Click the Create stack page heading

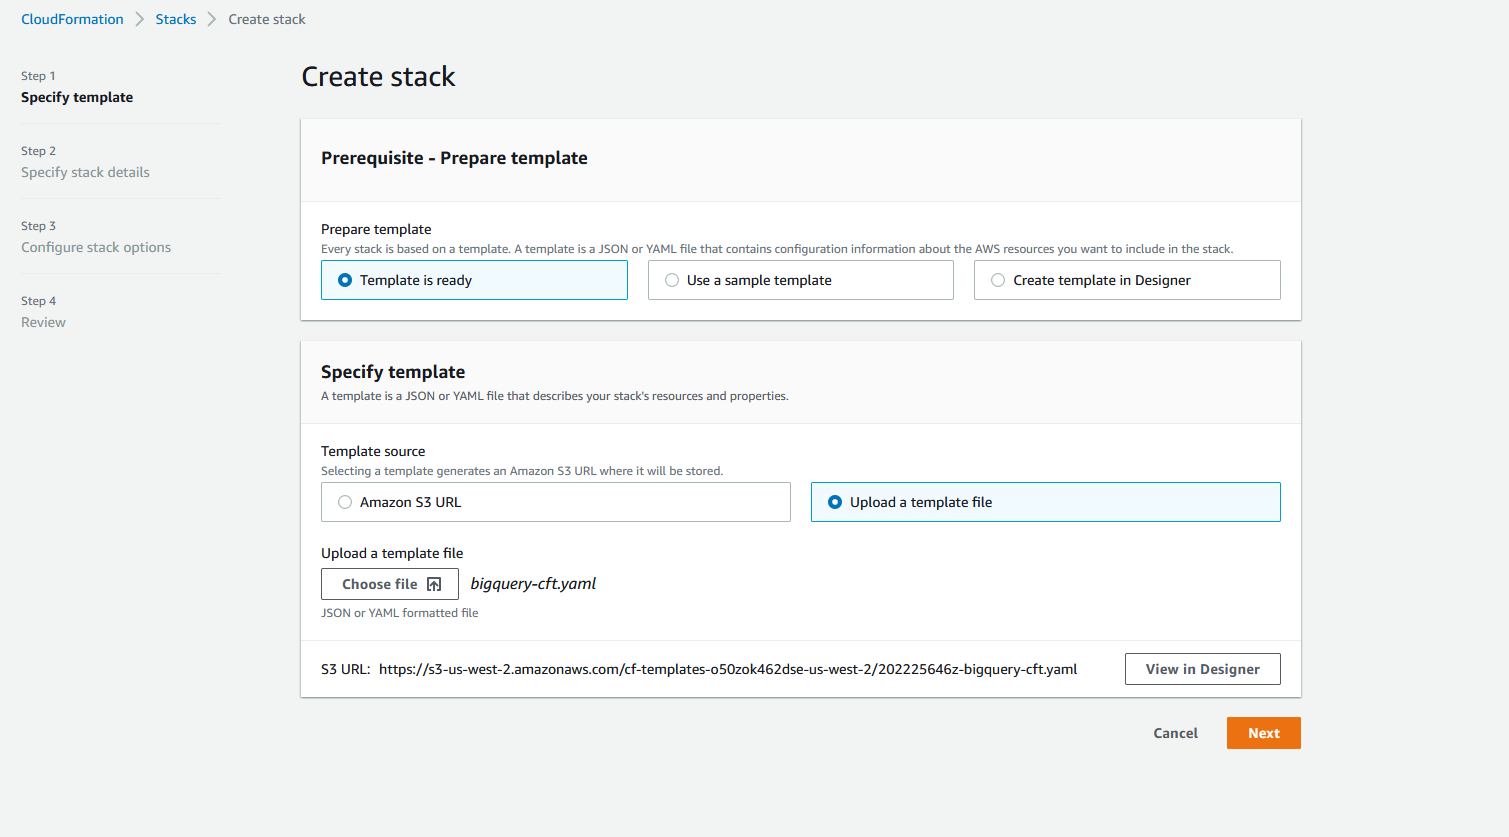pyautogui.click(x=378, y=76)
